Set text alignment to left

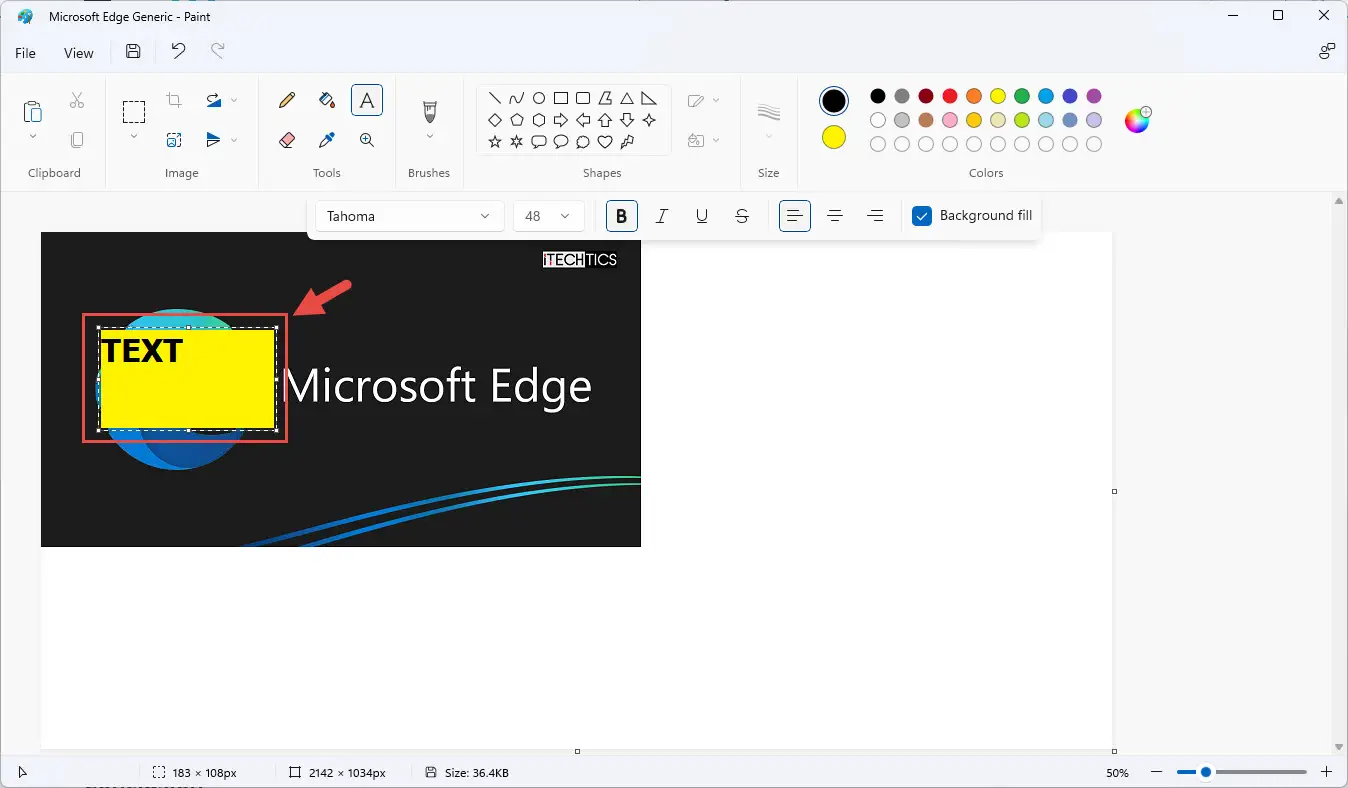point(795,216)
